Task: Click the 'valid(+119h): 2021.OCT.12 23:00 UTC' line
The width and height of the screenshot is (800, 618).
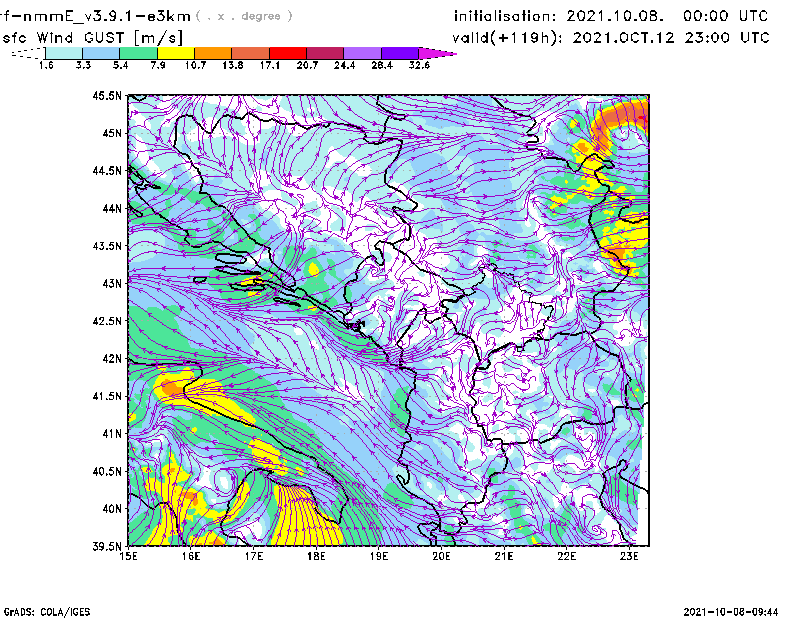Action: (610, 38)
